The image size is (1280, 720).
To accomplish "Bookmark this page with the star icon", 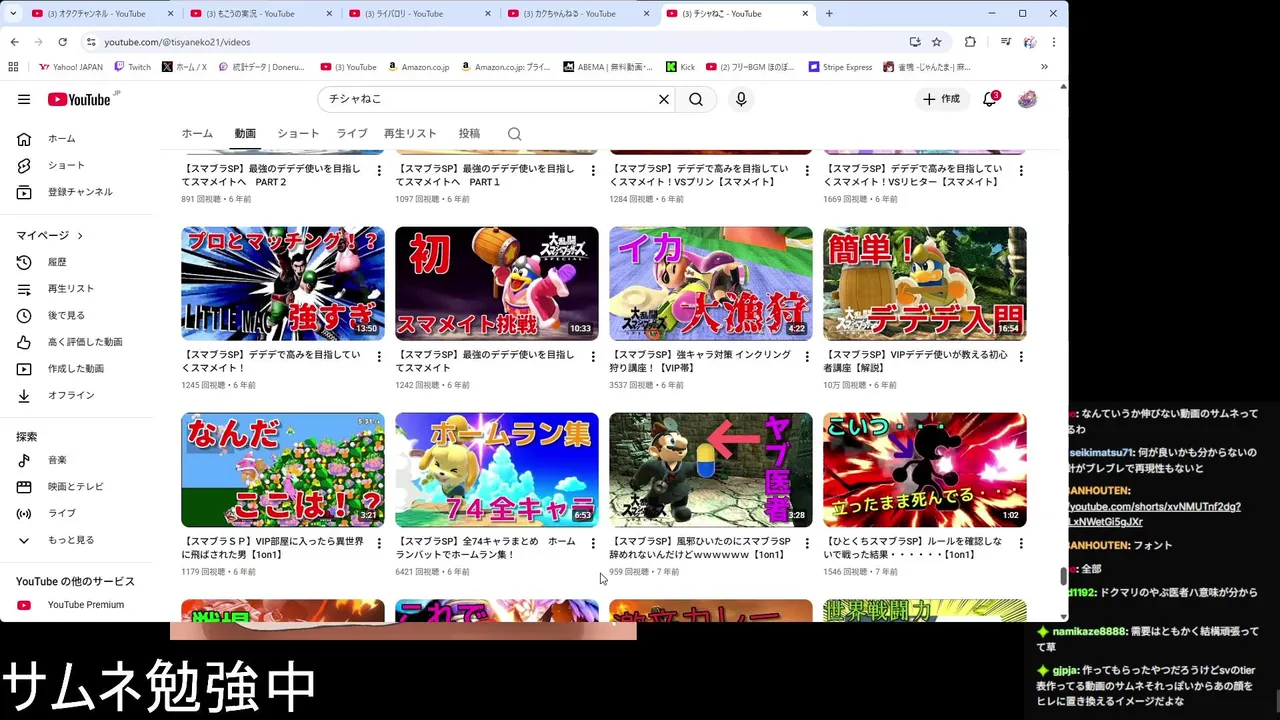I will coord(936,42).
